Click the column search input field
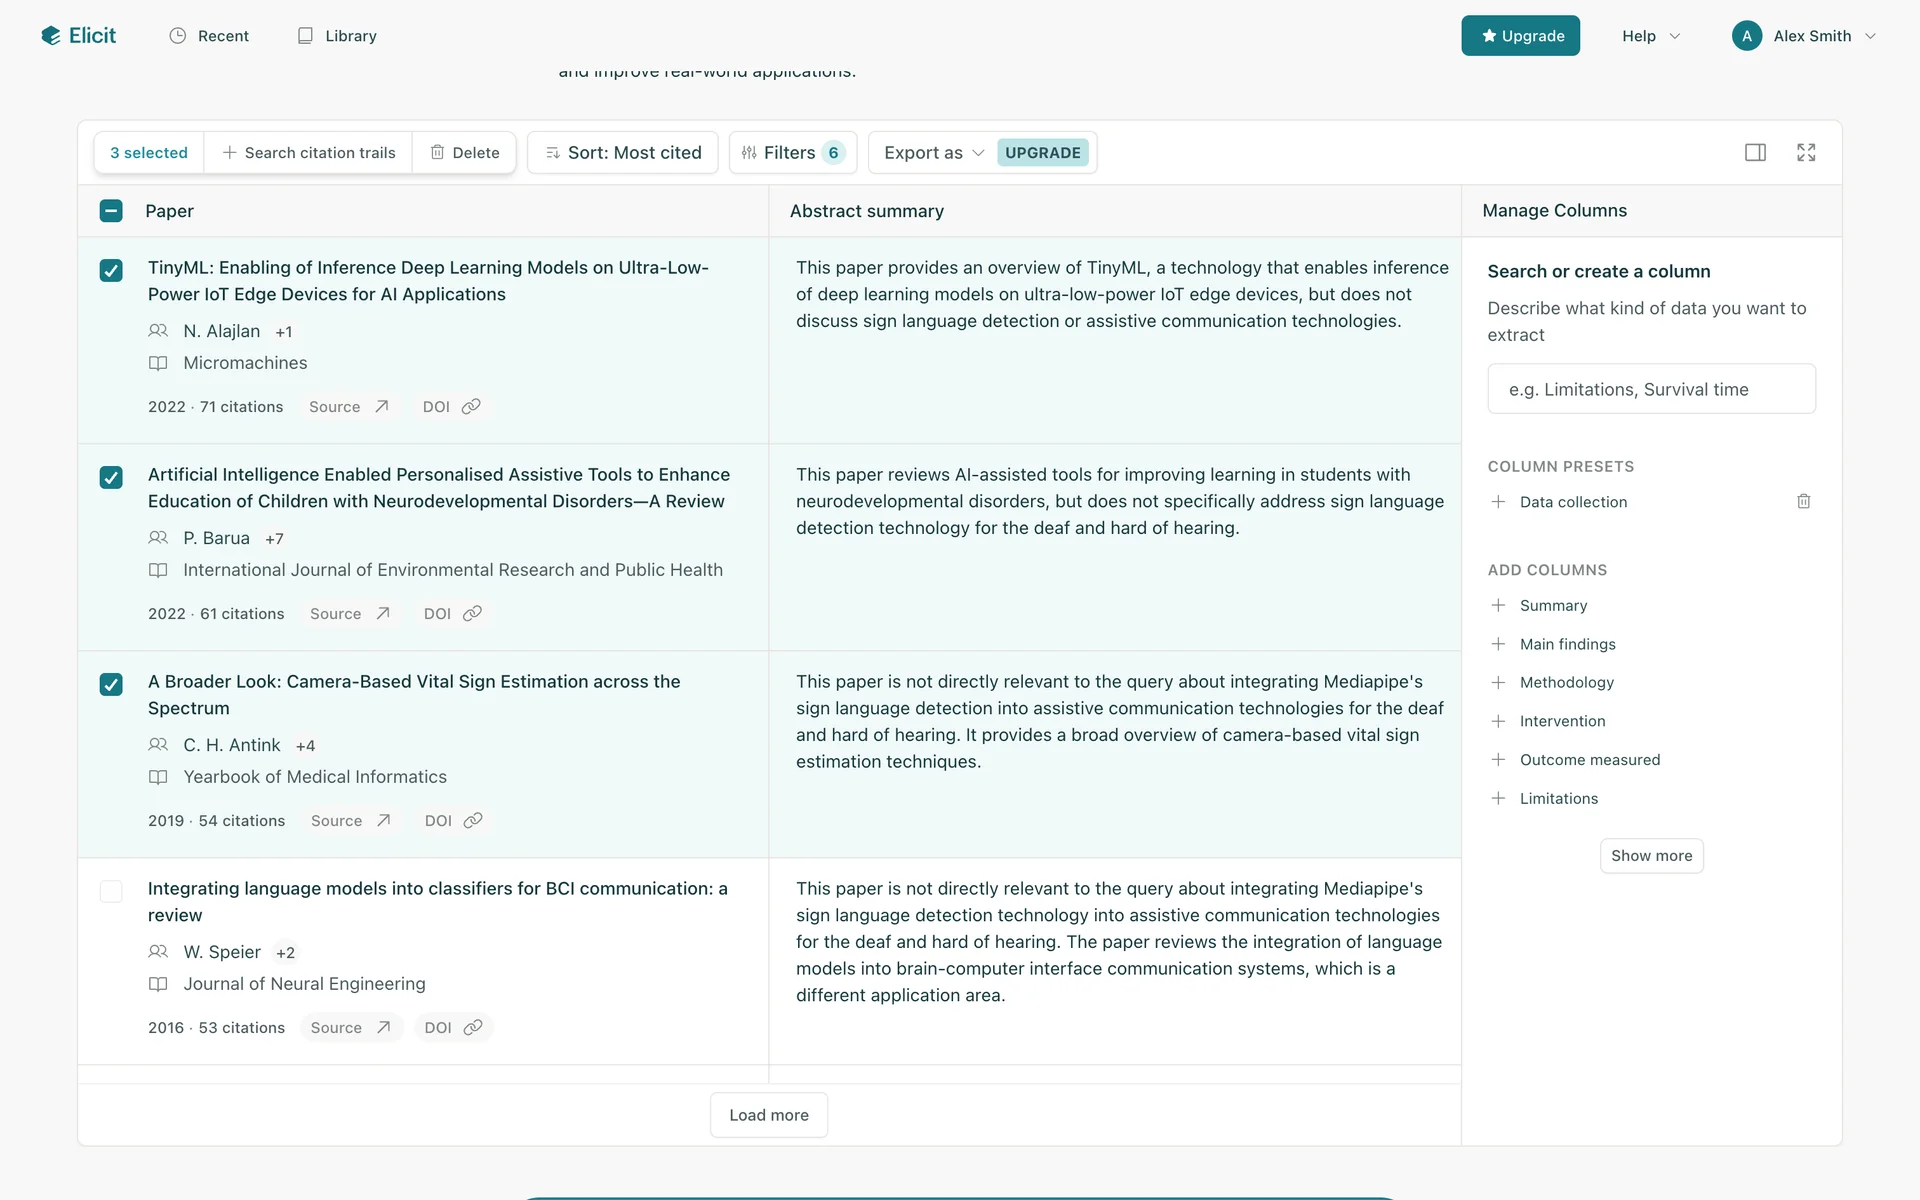The width and height of the screenshot is (1920, 1200). click(x=1651, y=389)
